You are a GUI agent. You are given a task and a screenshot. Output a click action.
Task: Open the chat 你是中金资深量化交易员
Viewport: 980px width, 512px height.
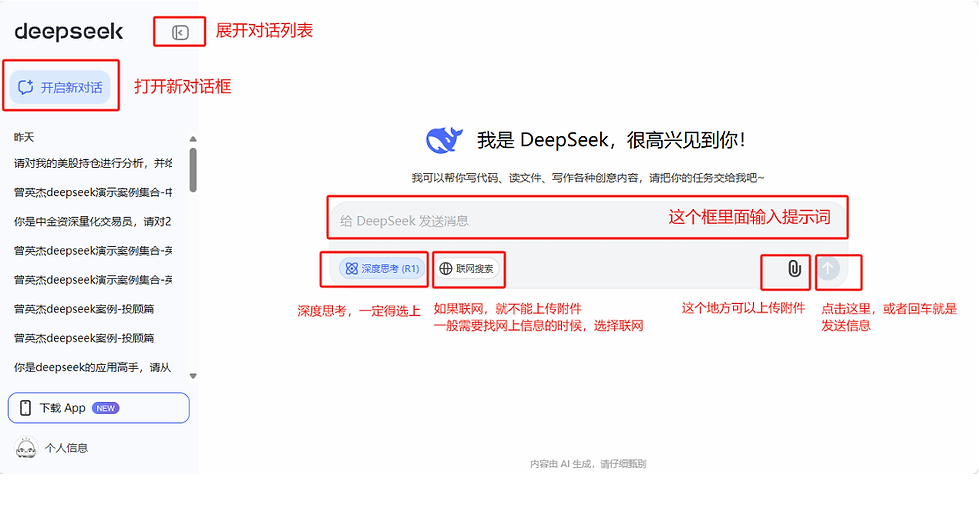92,221
